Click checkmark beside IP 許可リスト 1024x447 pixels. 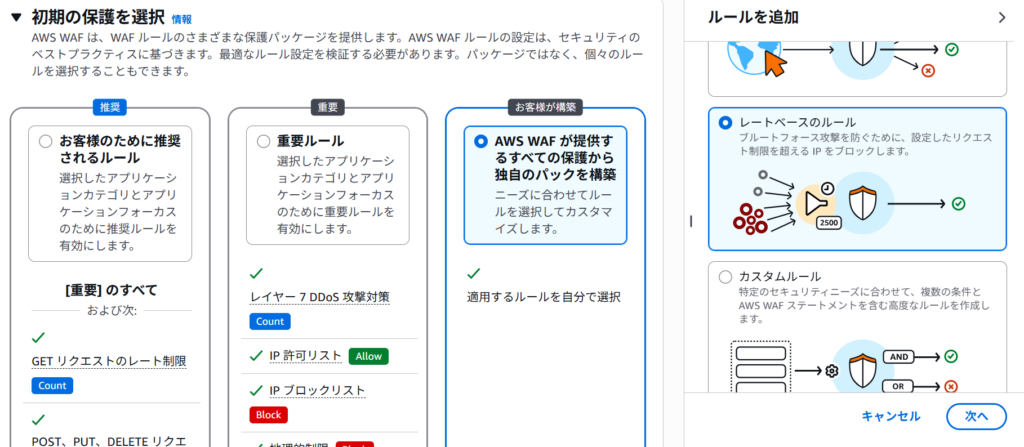(x=256, y=356)
